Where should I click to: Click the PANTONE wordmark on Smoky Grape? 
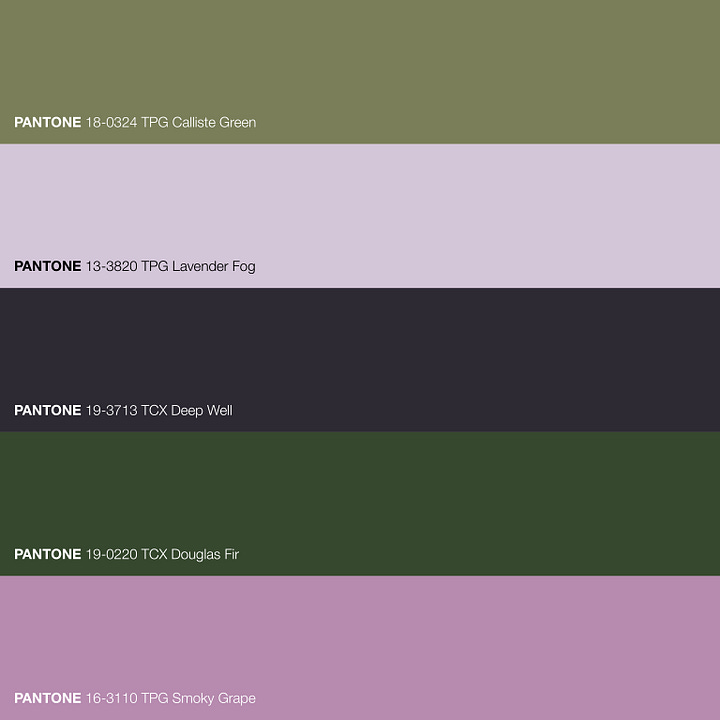coord(48,698)
